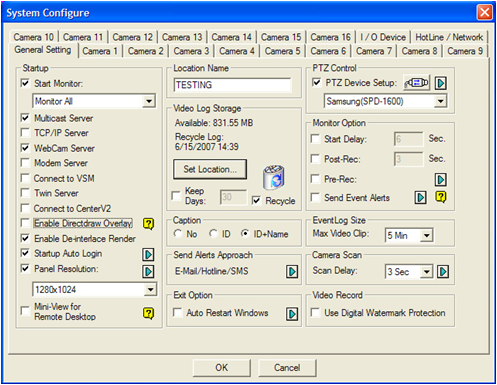Toggle Startup Auto Login checkbox
This screenshot has height=385, width=497.
pyautogui.click(x=25, y=253)
